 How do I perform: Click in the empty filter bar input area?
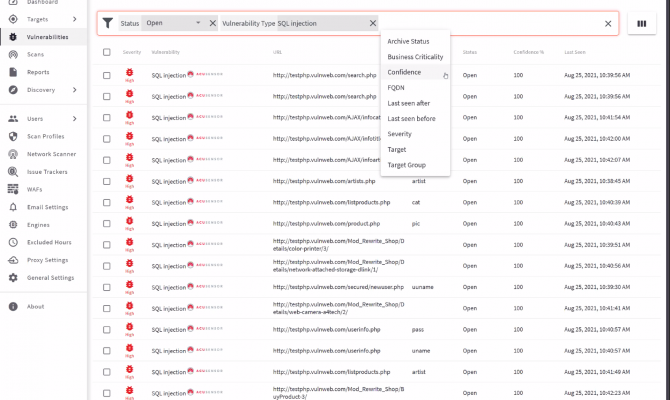(x=489, y=24)
